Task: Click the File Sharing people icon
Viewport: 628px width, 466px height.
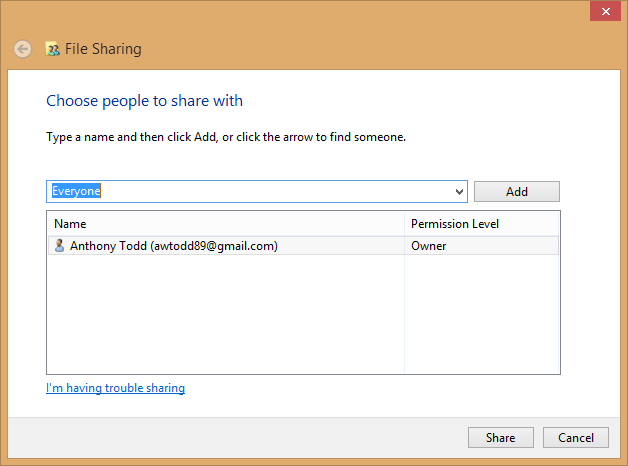Action: tap(53, 49)
